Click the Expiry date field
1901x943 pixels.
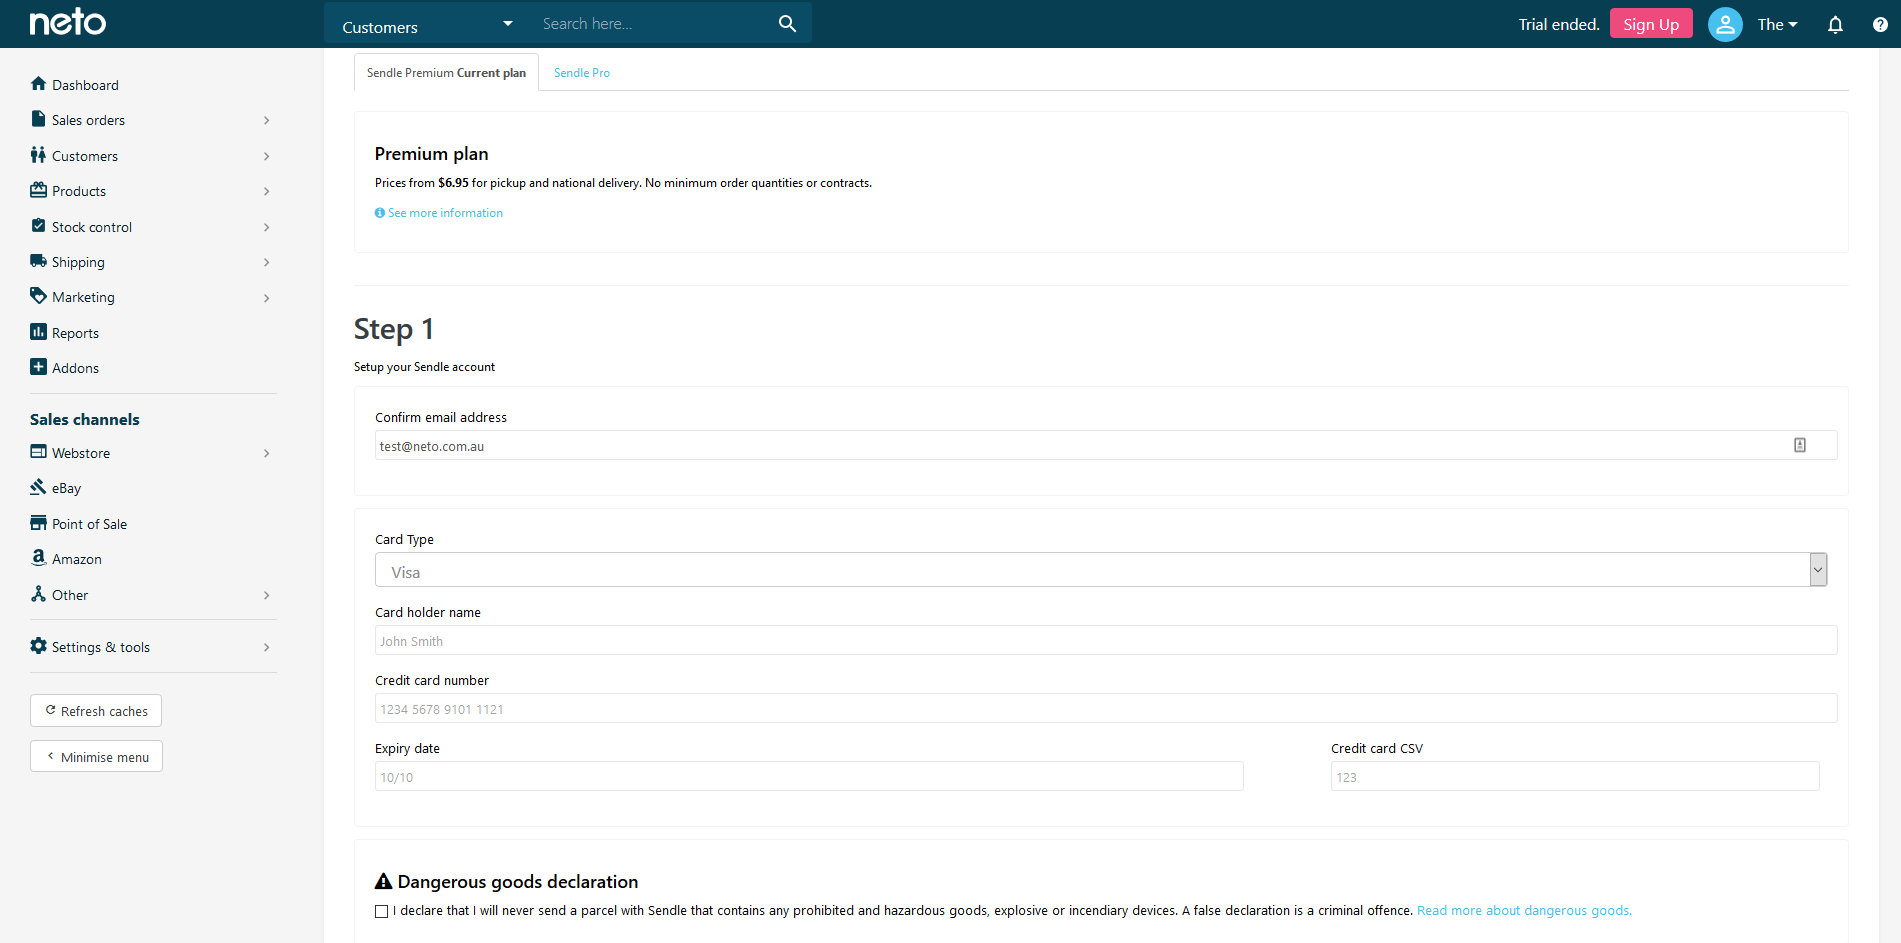click(809, 776)
